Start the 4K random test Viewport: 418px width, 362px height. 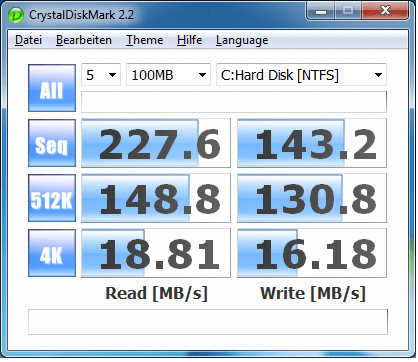52,253
